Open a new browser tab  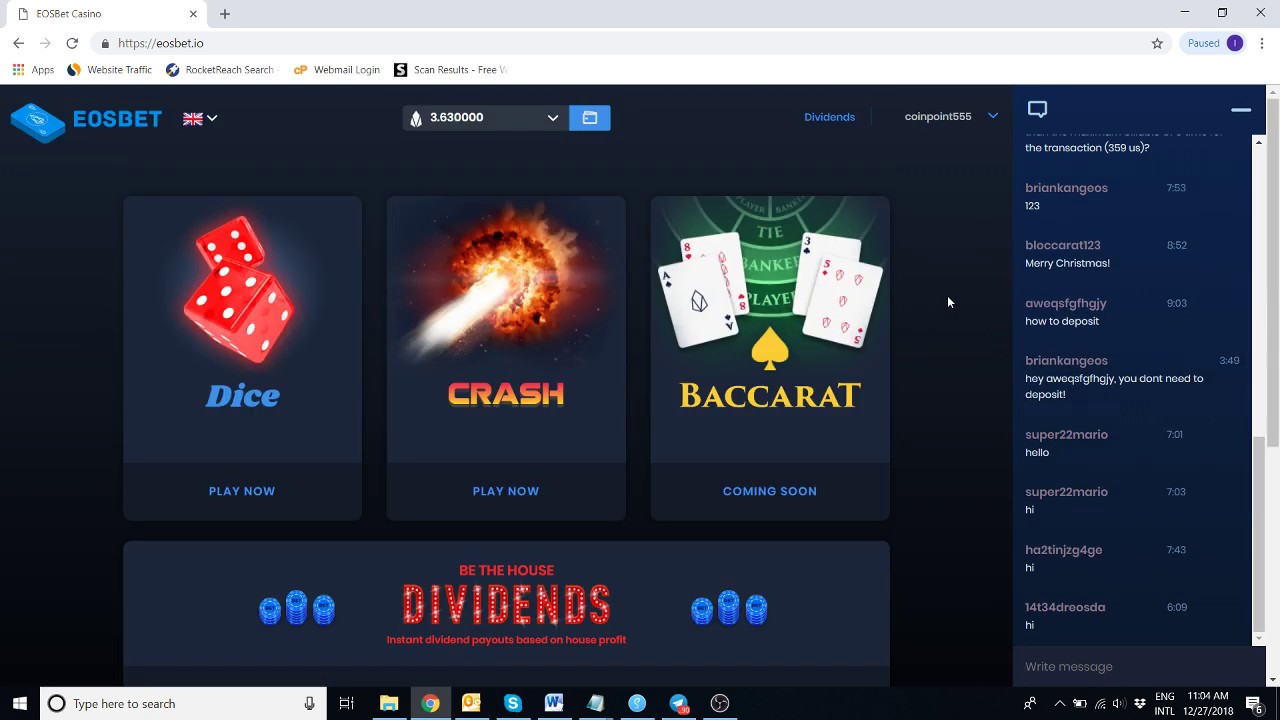click(x=225, y=14)
